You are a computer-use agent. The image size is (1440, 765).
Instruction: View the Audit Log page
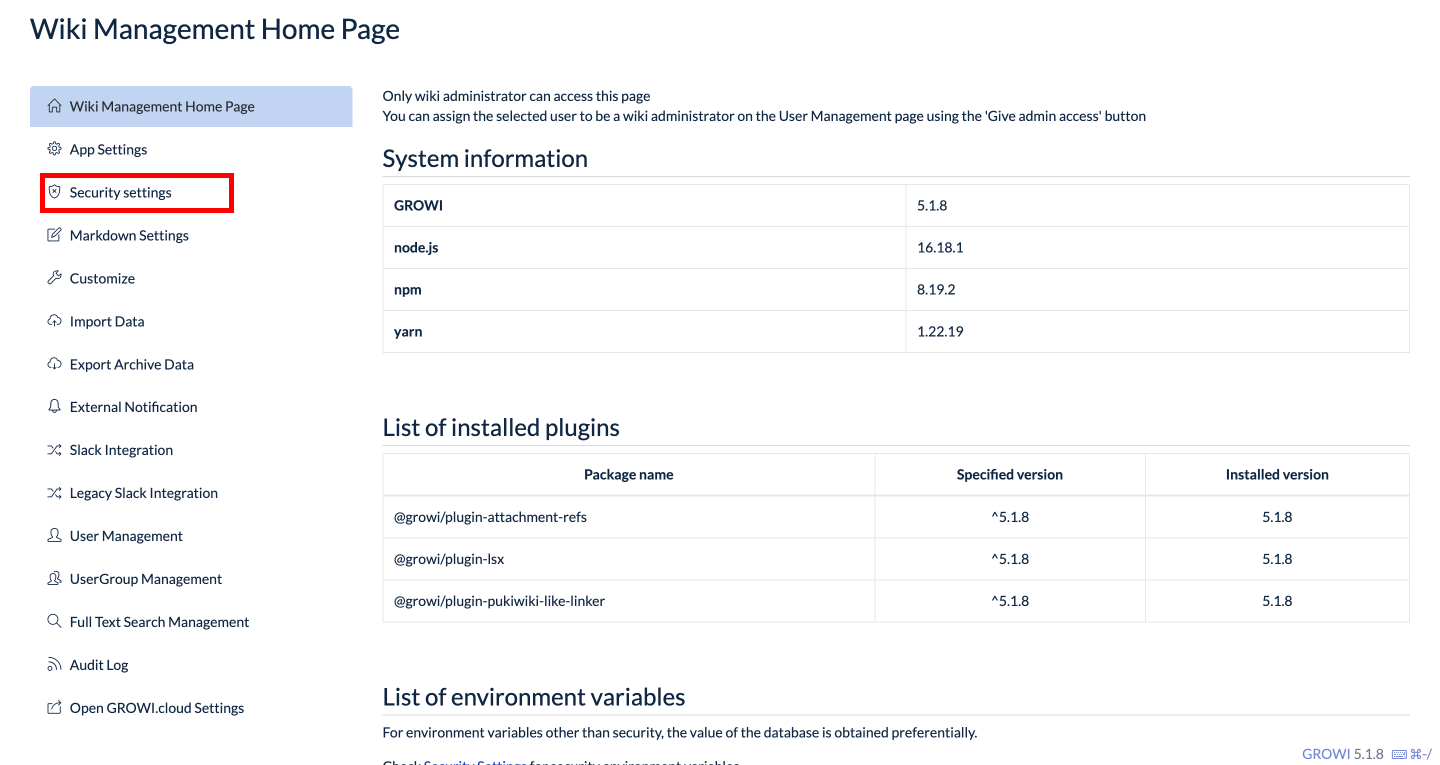(x=99, y=665)
